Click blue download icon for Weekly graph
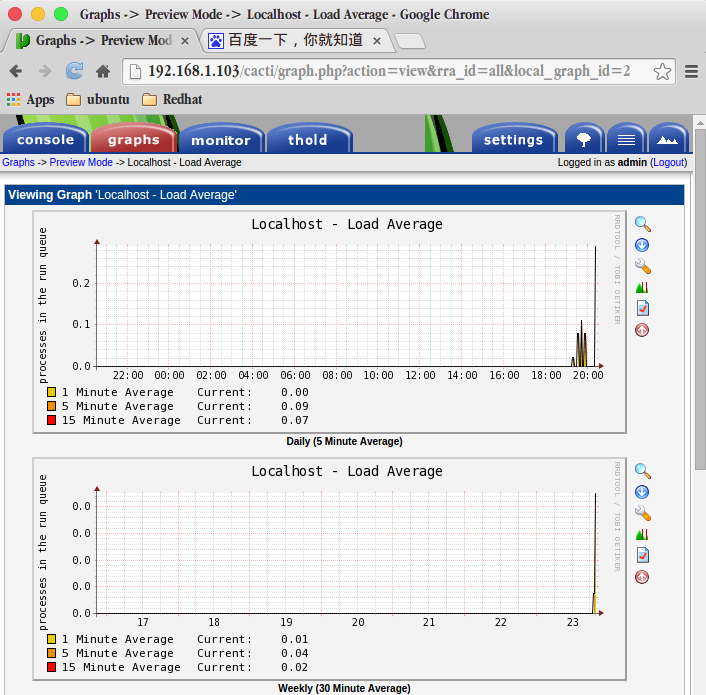The width and height of the screenshot is (706, 695). point(642,492)
